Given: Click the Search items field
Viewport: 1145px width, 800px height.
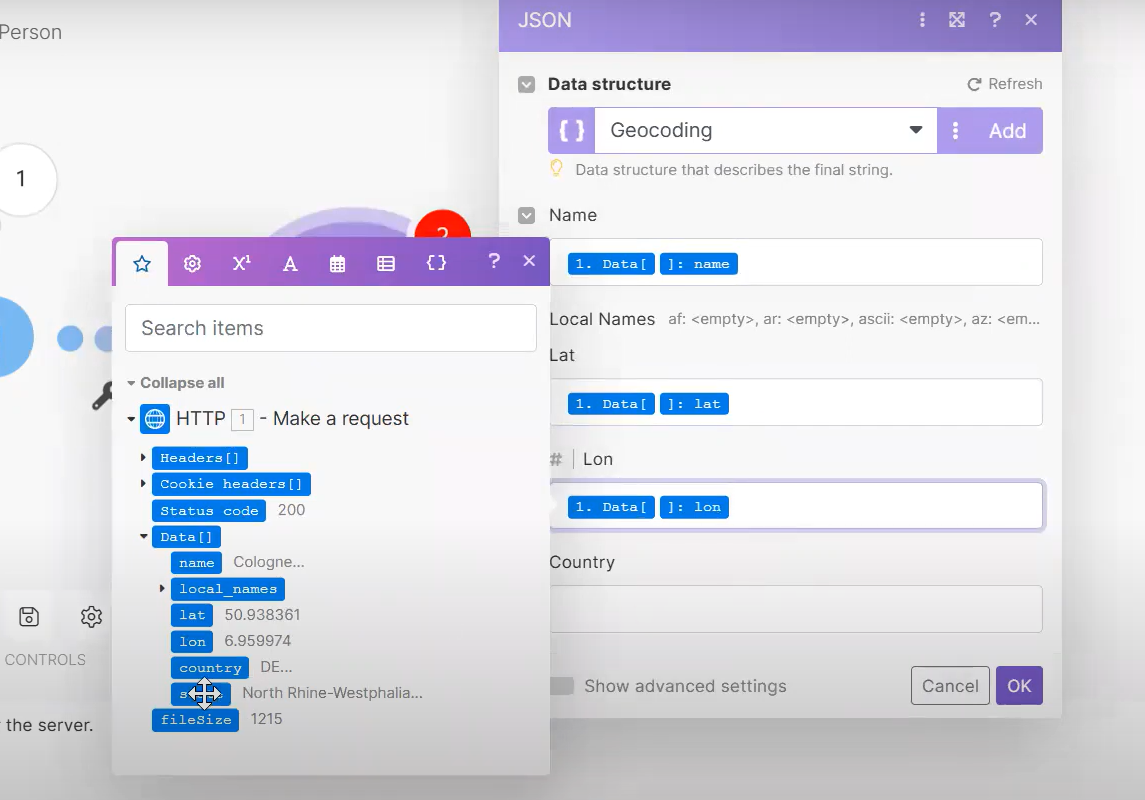Looking at the screenshot, I should pyautogui.click(x=331, y=328).
